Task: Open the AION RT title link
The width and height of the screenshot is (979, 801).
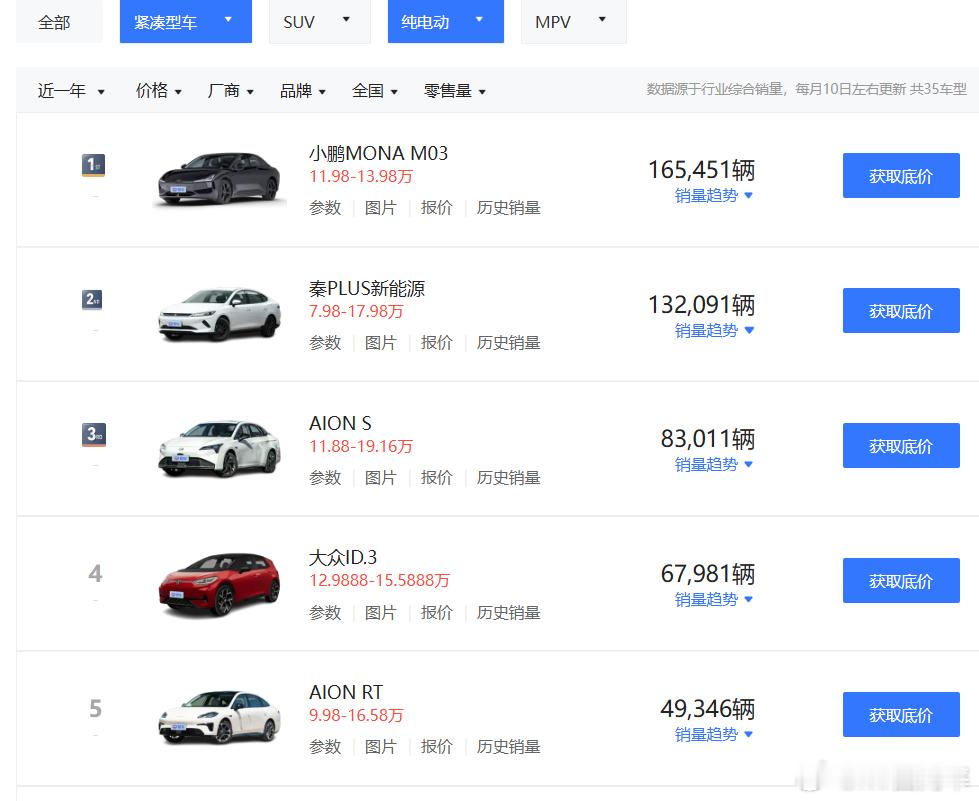Action: pyautogui.click(x=346, y=692)
